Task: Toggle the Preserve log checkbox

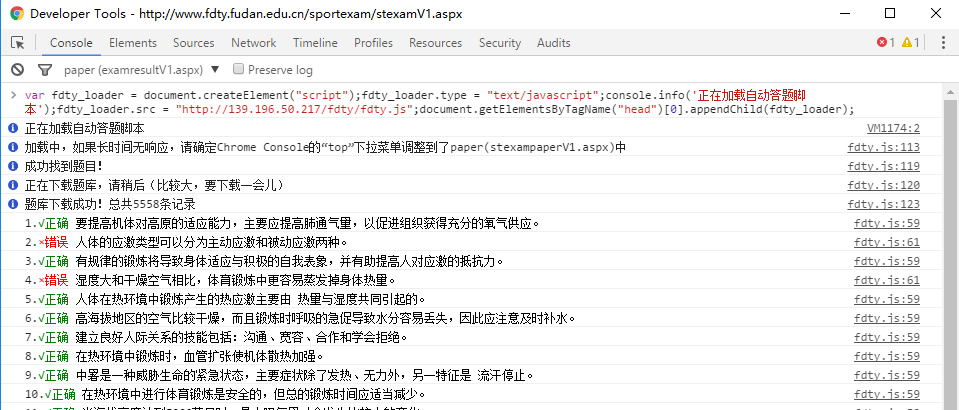Action: (239, 69)
